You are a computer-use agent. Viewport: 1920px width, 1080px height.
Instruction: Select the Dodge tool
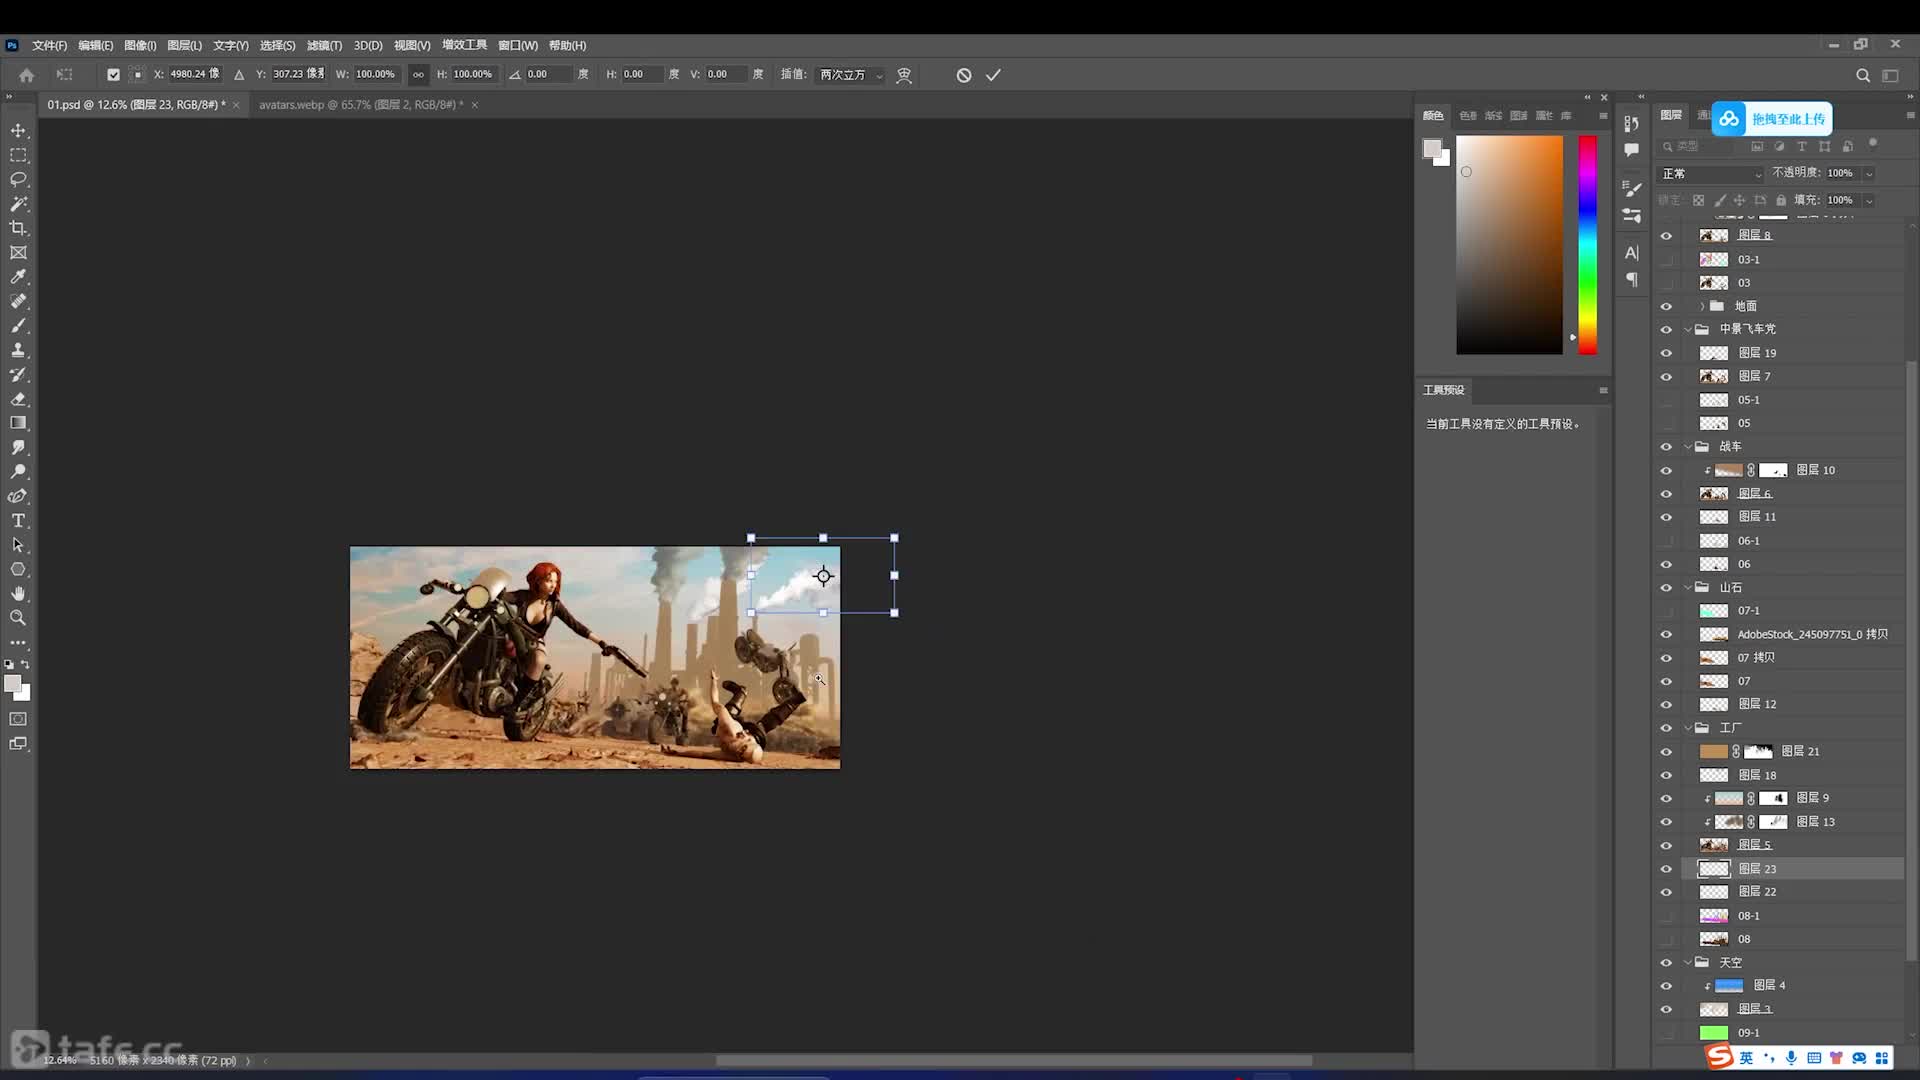[18, 472]
